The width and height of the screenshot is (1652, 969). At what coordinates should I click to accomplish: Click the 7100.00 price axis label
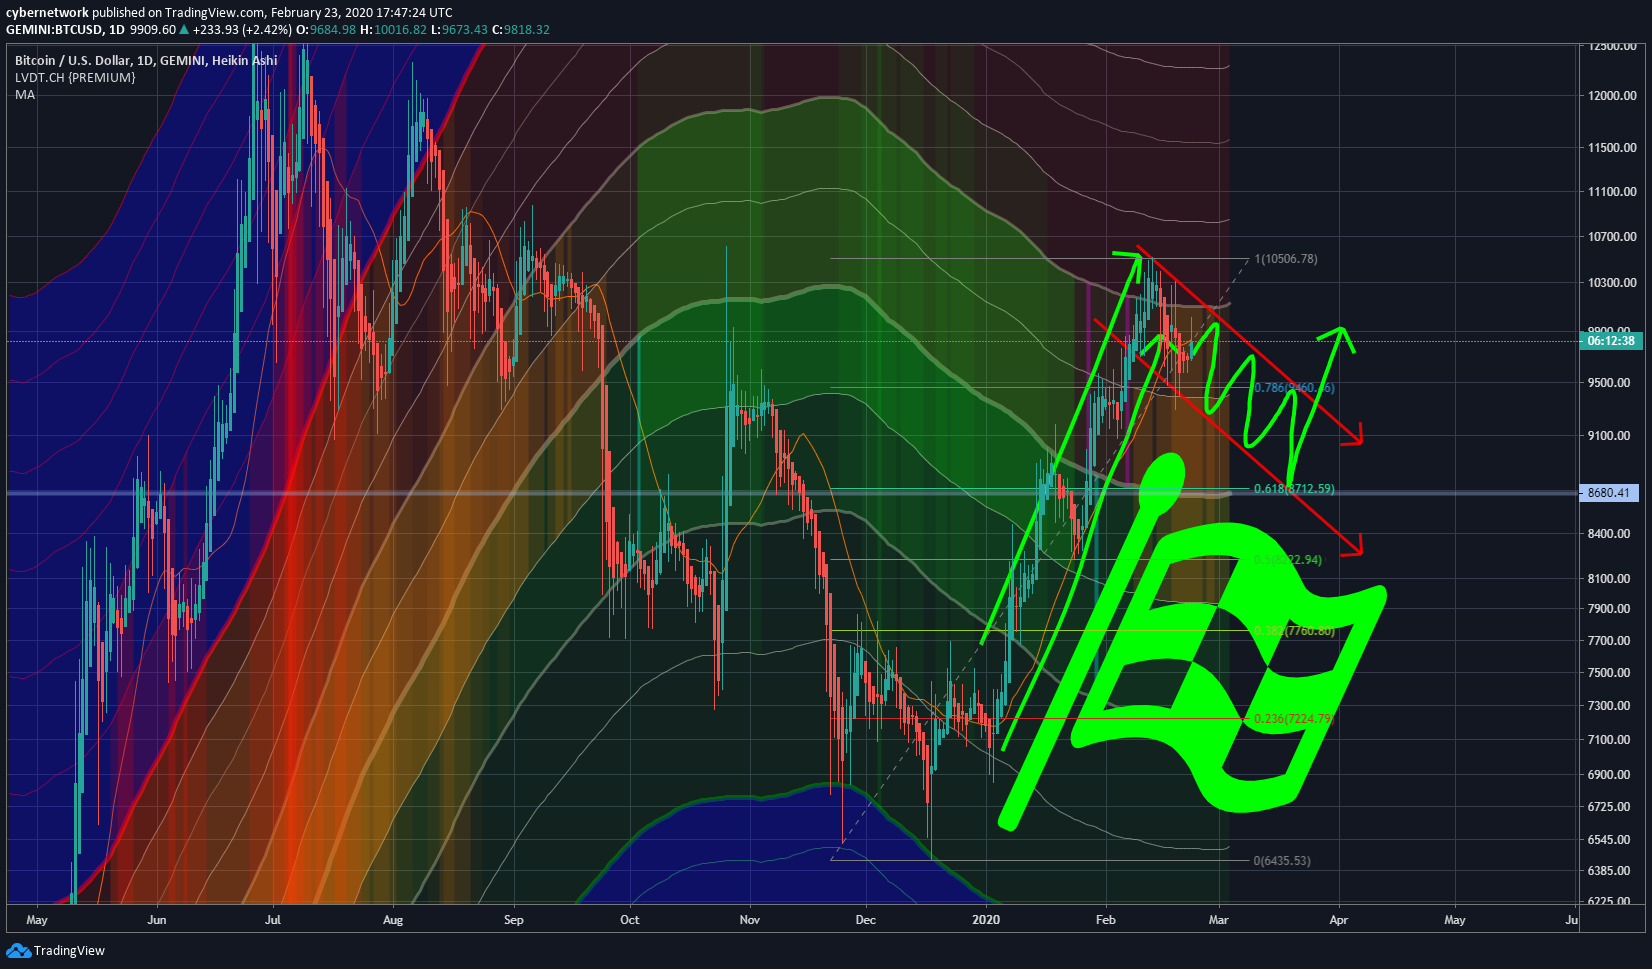click(1609, 739)
